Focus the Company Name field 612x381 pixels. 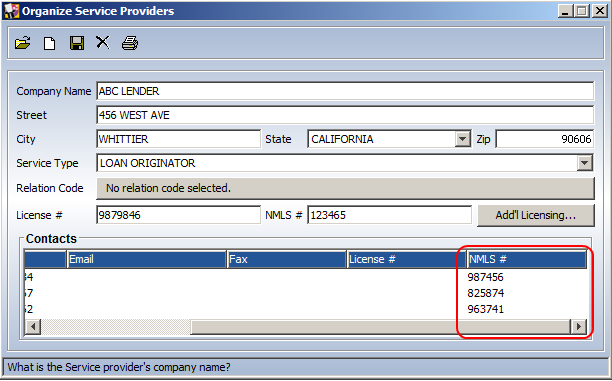click(345, 91)
